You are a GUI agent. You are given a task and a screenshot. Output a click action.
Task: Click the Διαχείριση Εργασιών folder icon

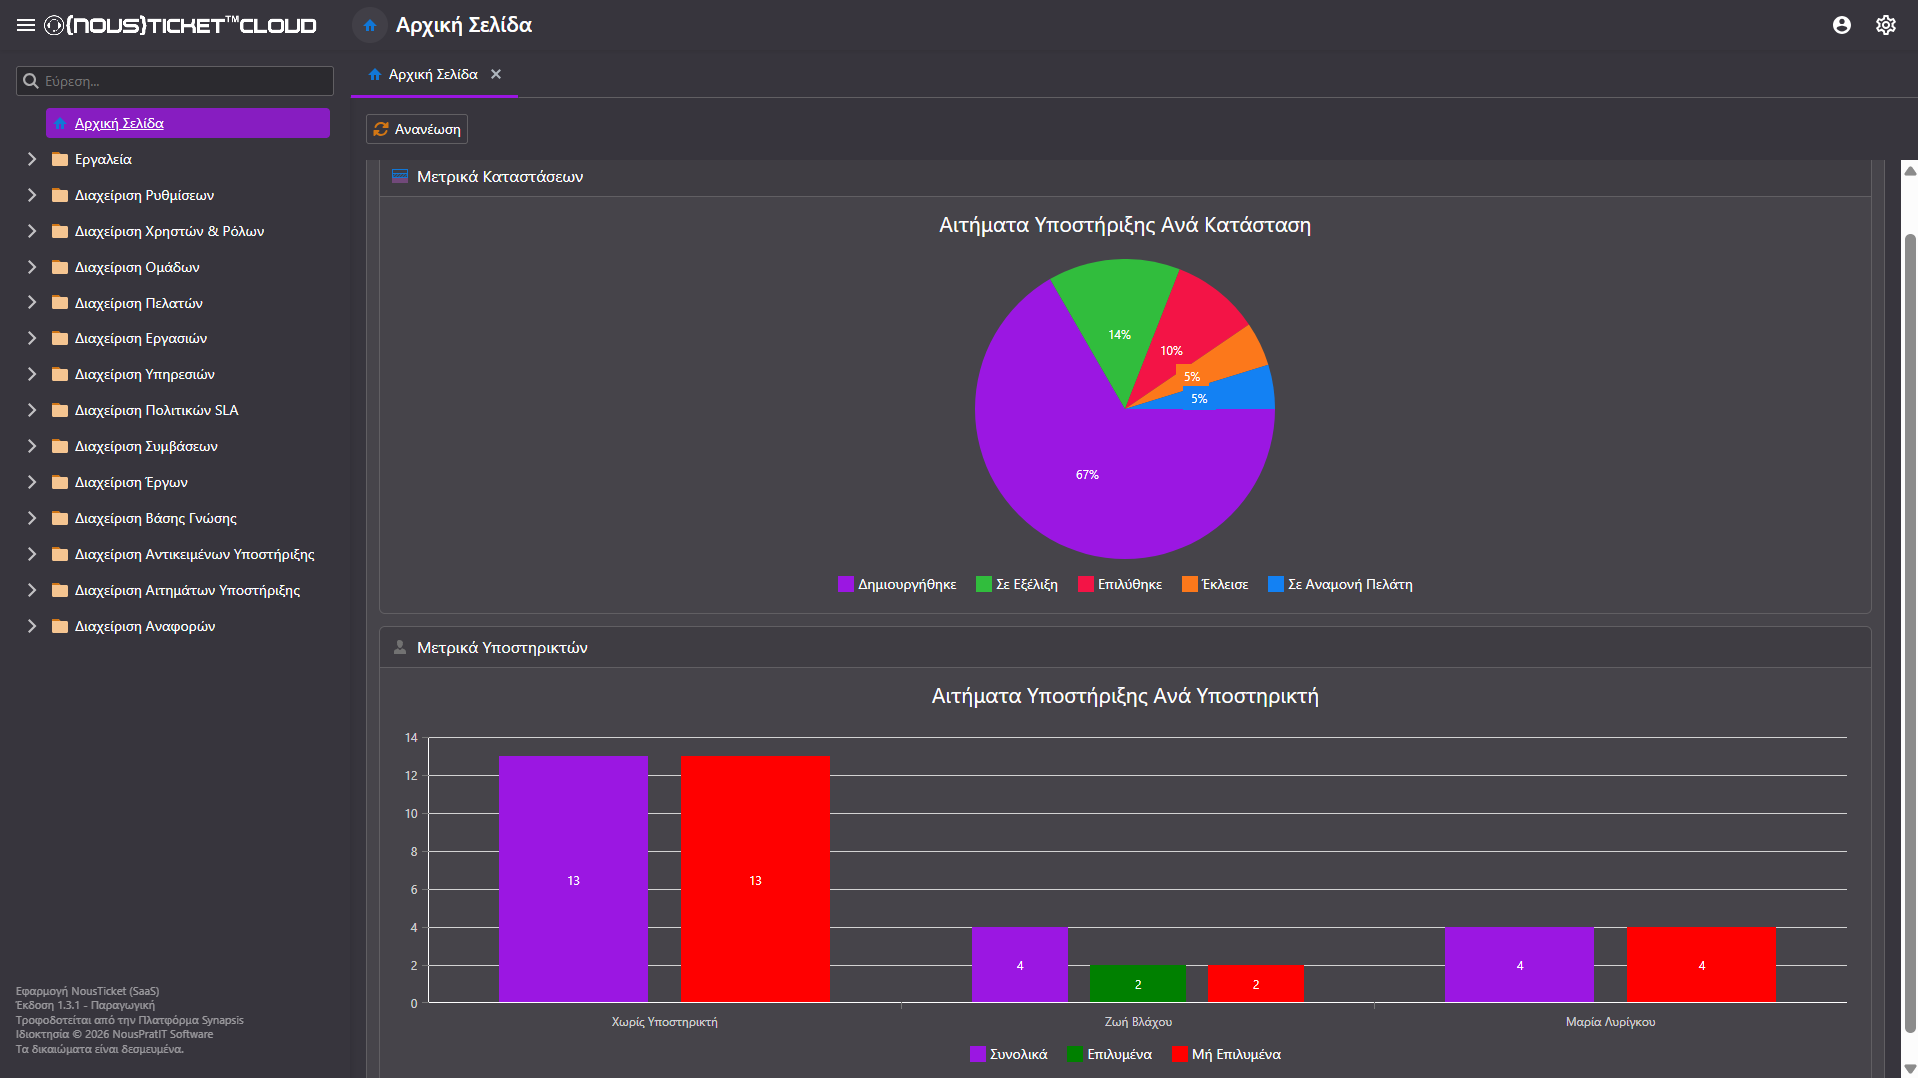(60, 338)
